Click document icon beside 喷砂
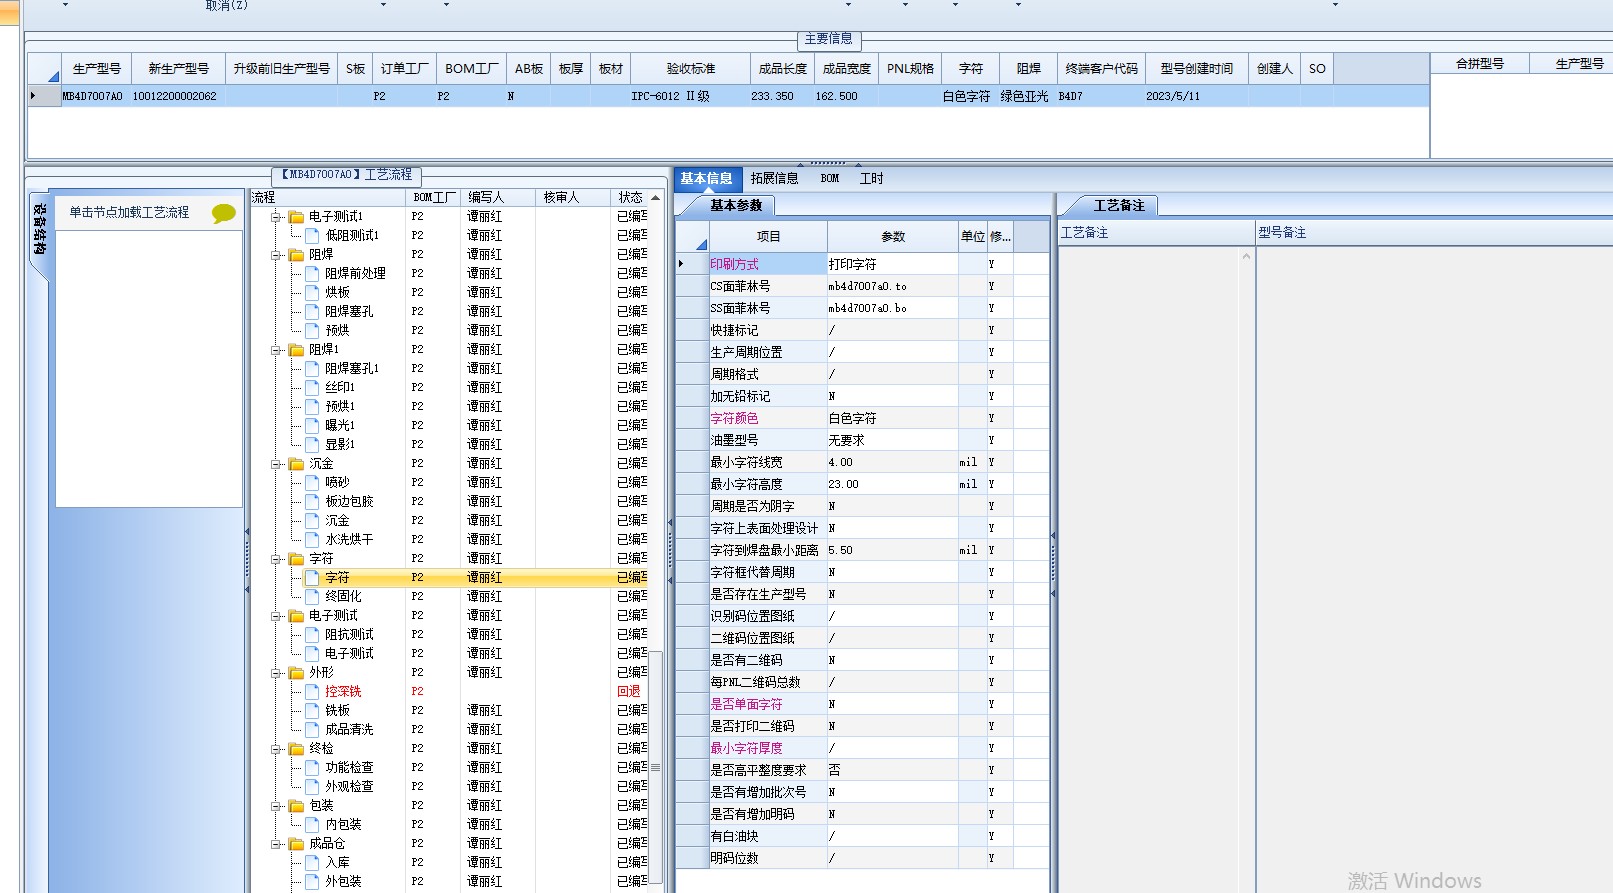This screenshot has height=893, width=1613. (x=312, y=482)
